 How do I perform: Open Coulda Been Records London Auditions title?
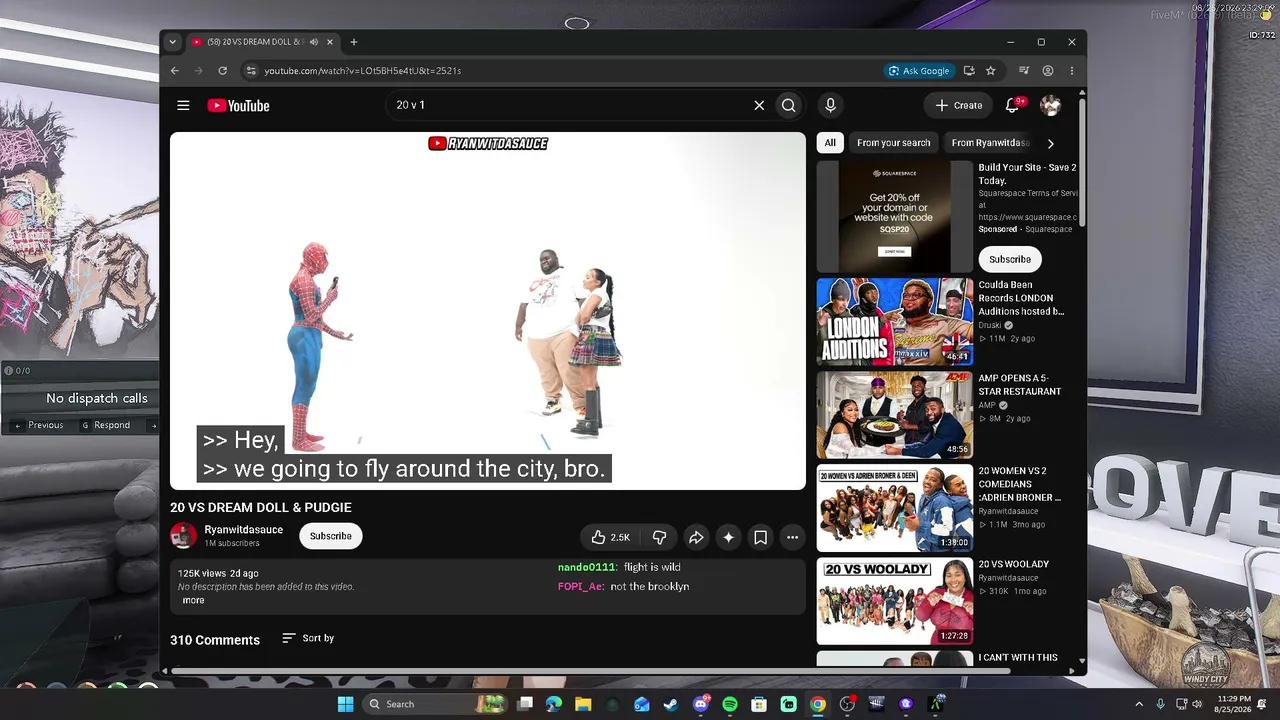(x=1022, y=298)
